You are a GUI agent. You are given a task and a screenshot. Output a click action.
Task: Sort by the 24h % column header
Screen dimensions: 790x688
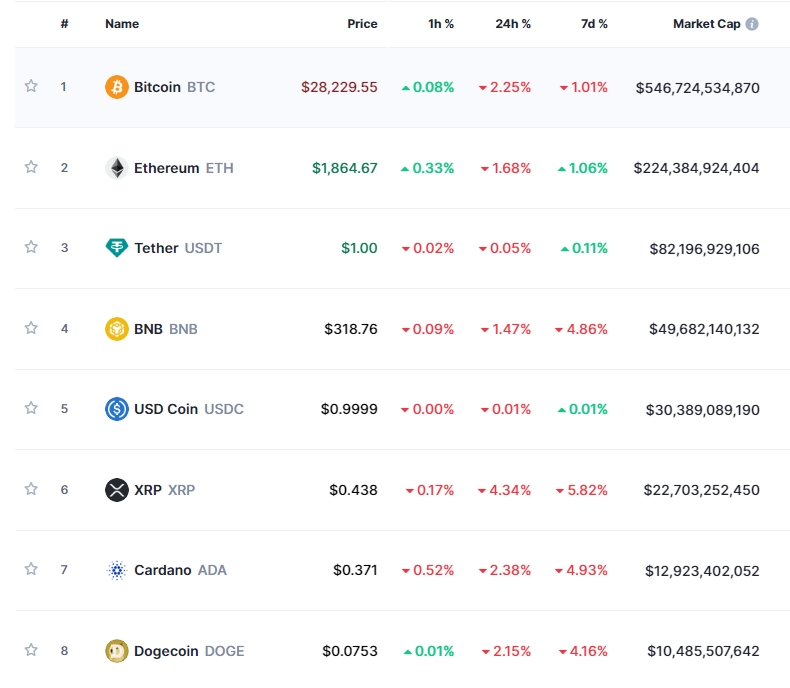pos(513,24)
